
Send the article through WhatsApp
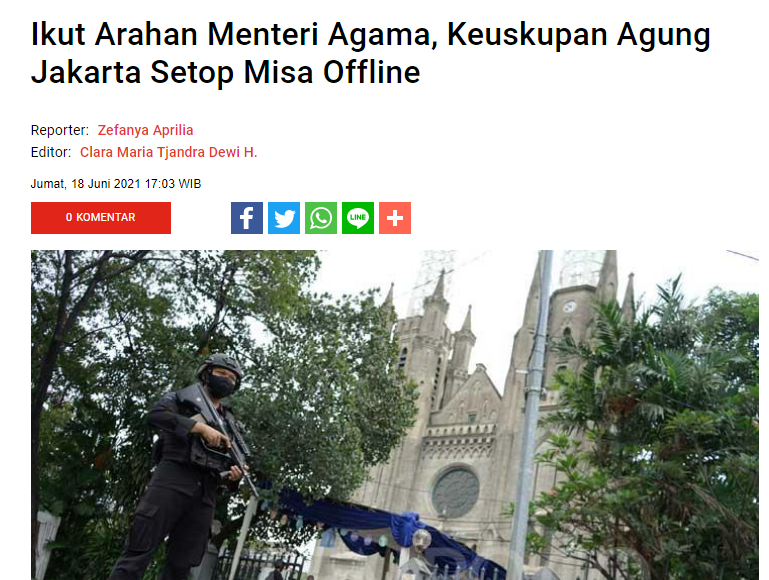(x=321, y=218)
